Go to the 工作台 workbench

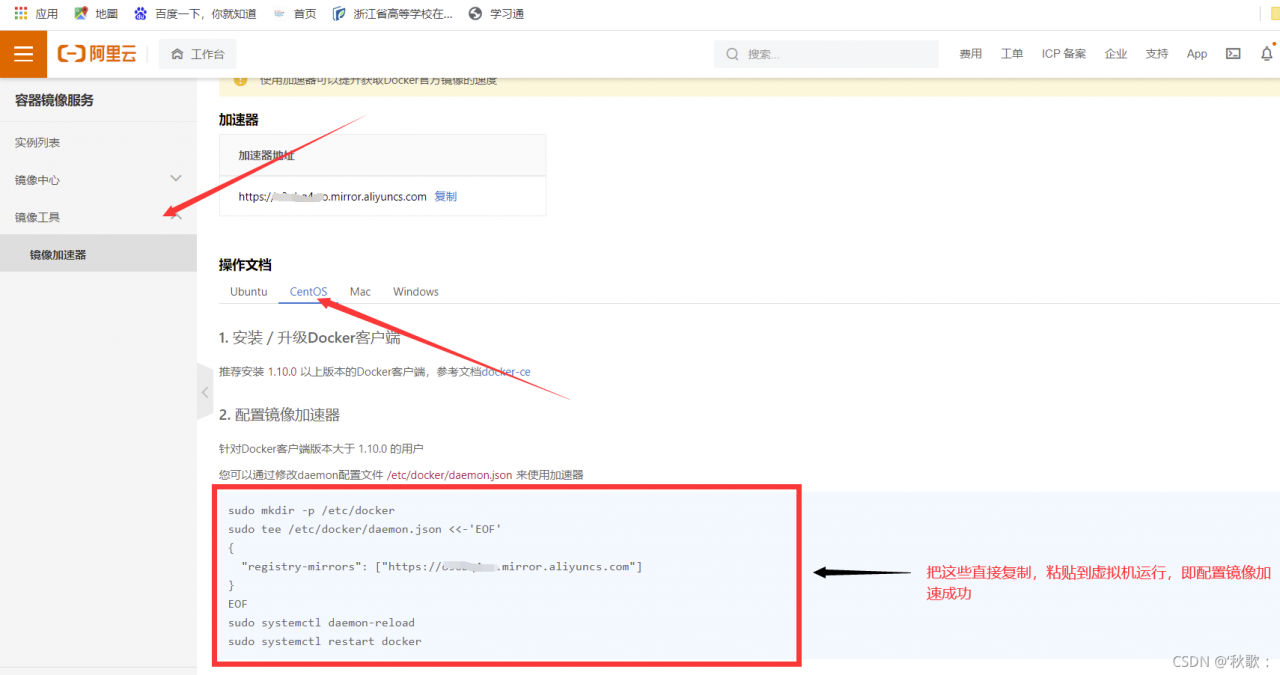(198, 54)
